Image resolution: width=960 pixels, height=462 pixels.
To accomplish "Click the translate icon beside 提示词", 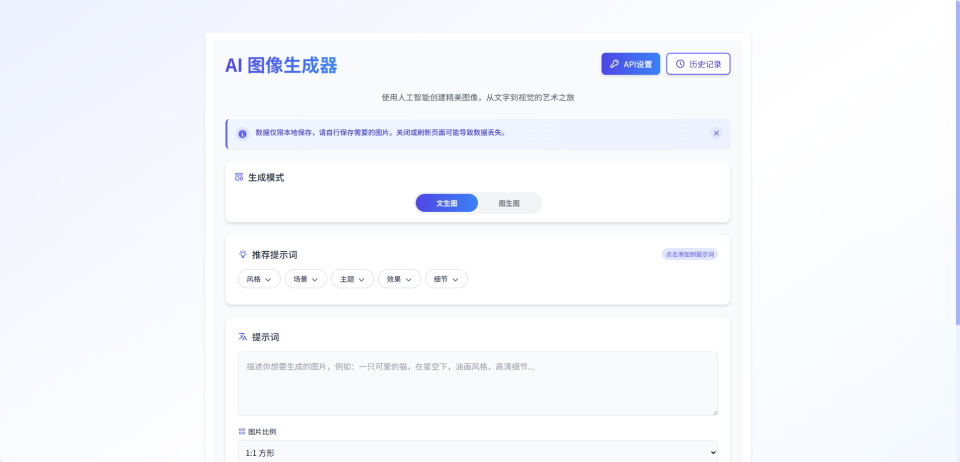I will point(242,337).
